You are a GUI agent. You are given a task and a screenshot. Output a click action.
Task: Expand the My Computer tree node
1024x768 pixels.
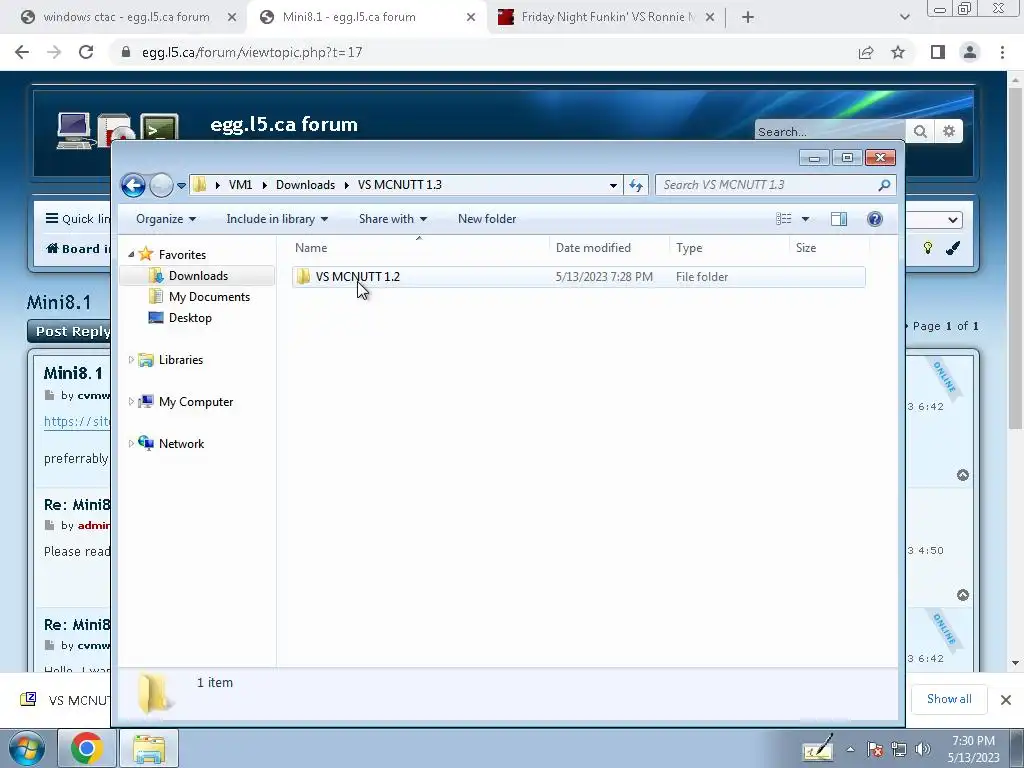131,401
